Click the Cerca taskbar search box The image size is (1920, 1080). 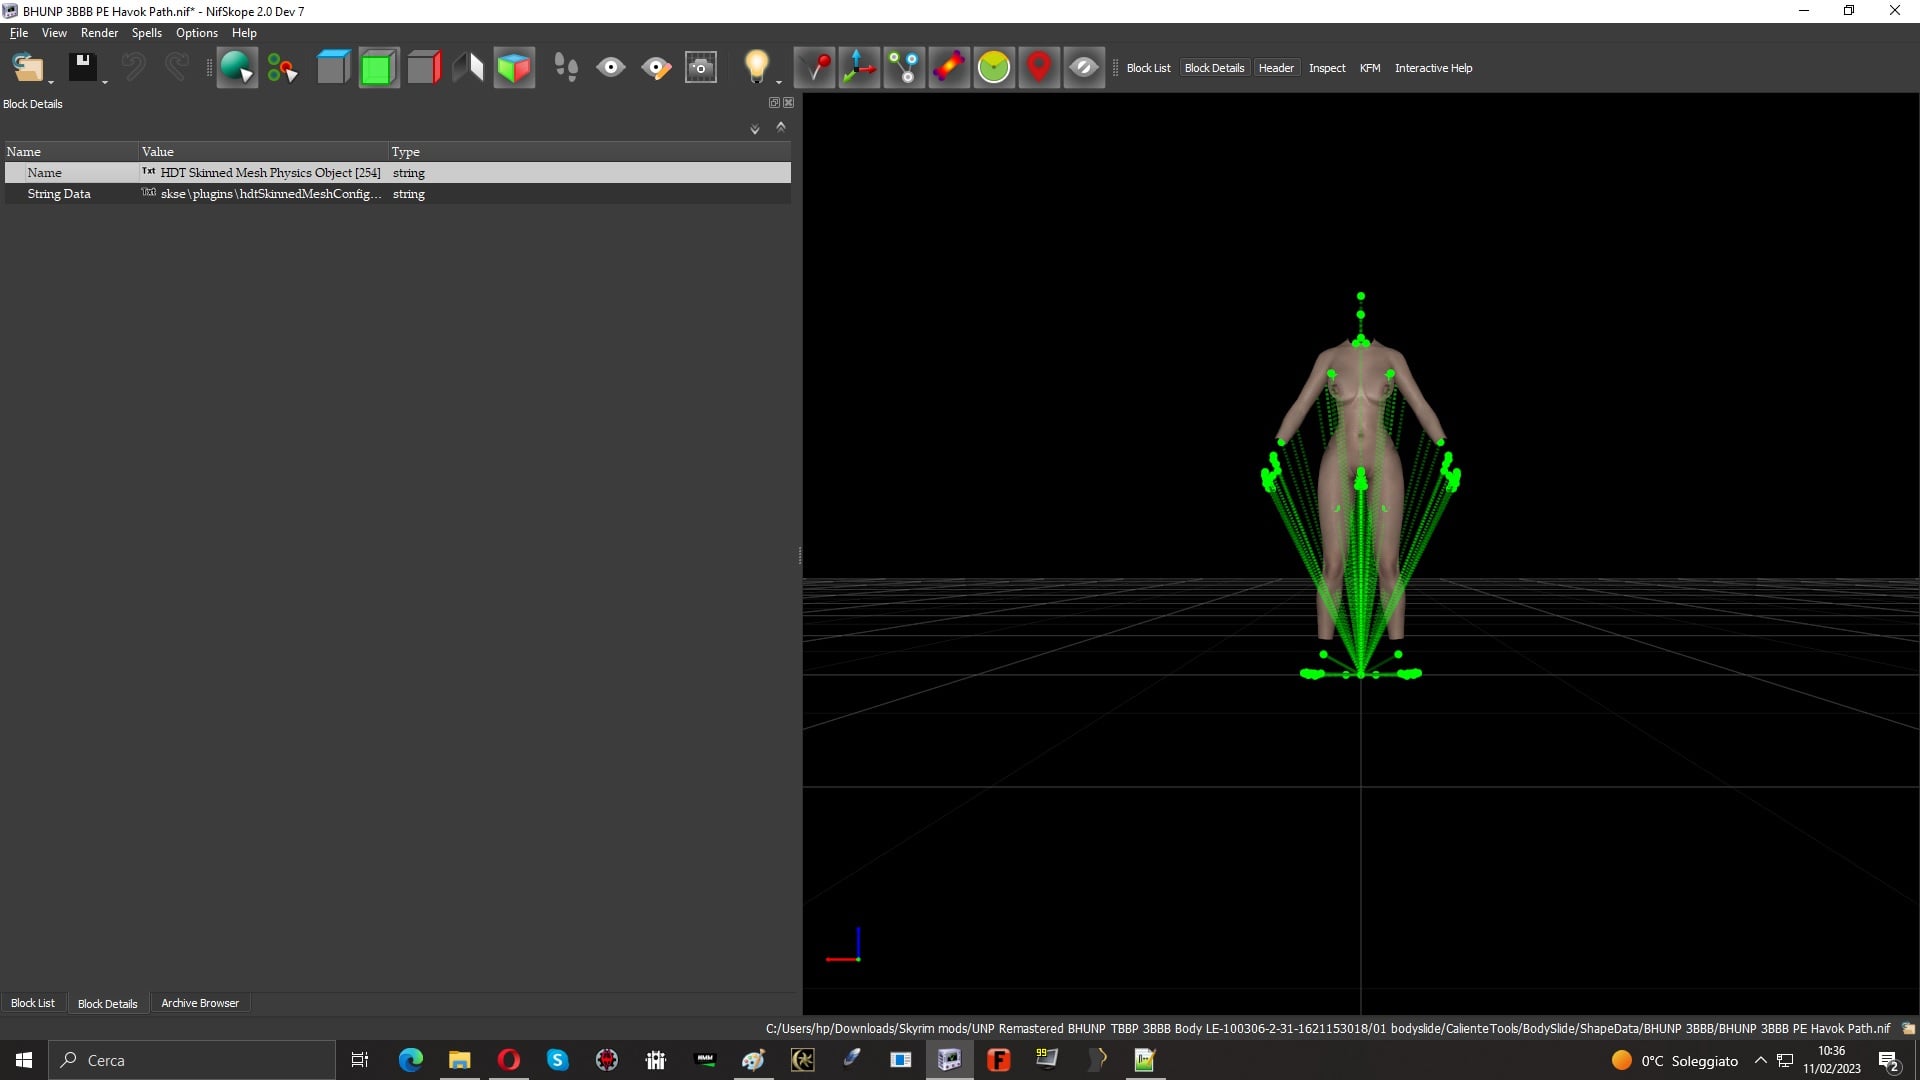click(192, 1060)
